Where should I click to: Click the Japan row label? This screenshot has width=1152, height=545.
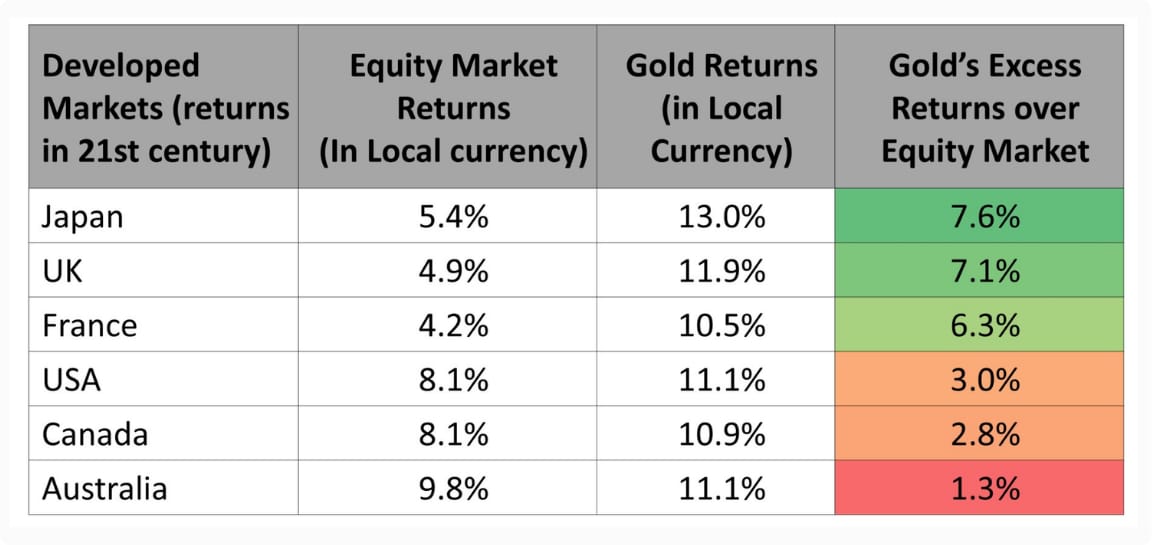(x=82, y=217)
